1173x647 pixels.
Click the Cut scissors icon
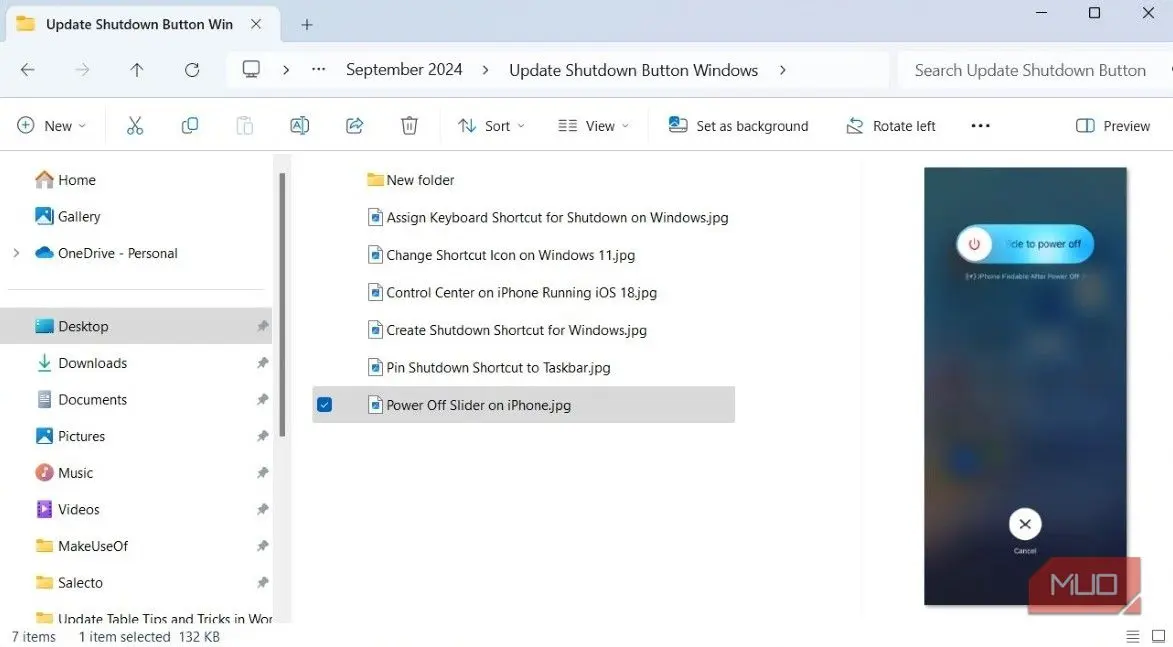(x=135, y=126)
